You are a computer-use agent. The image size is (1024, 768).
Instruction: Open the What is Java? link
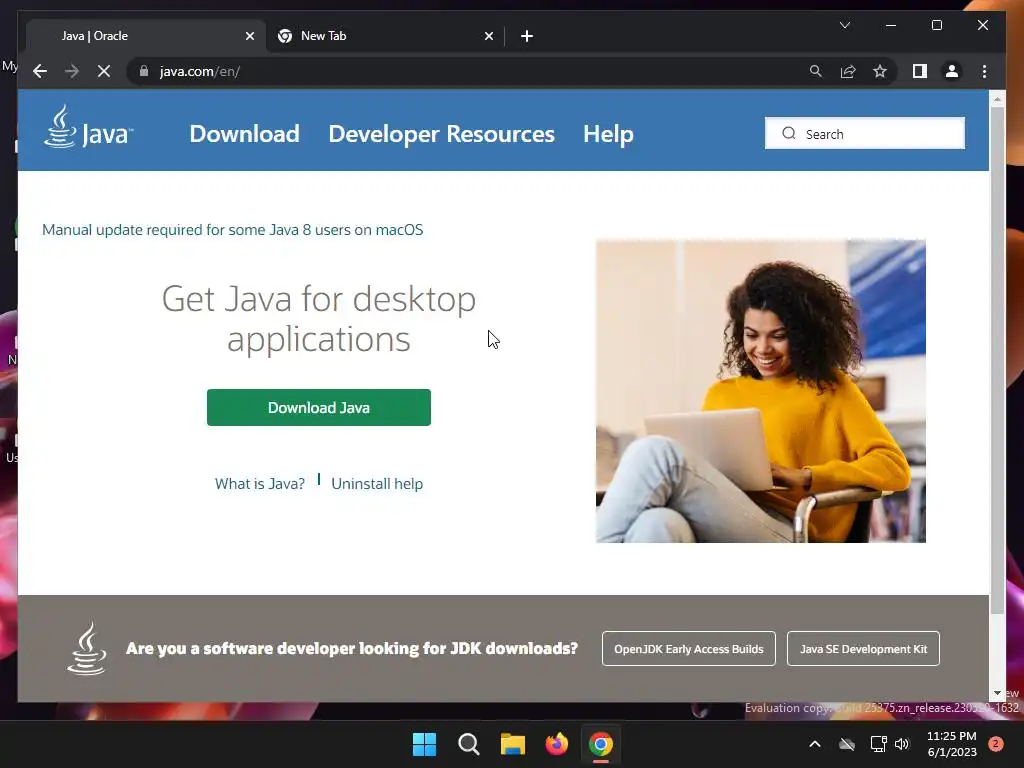260,484
